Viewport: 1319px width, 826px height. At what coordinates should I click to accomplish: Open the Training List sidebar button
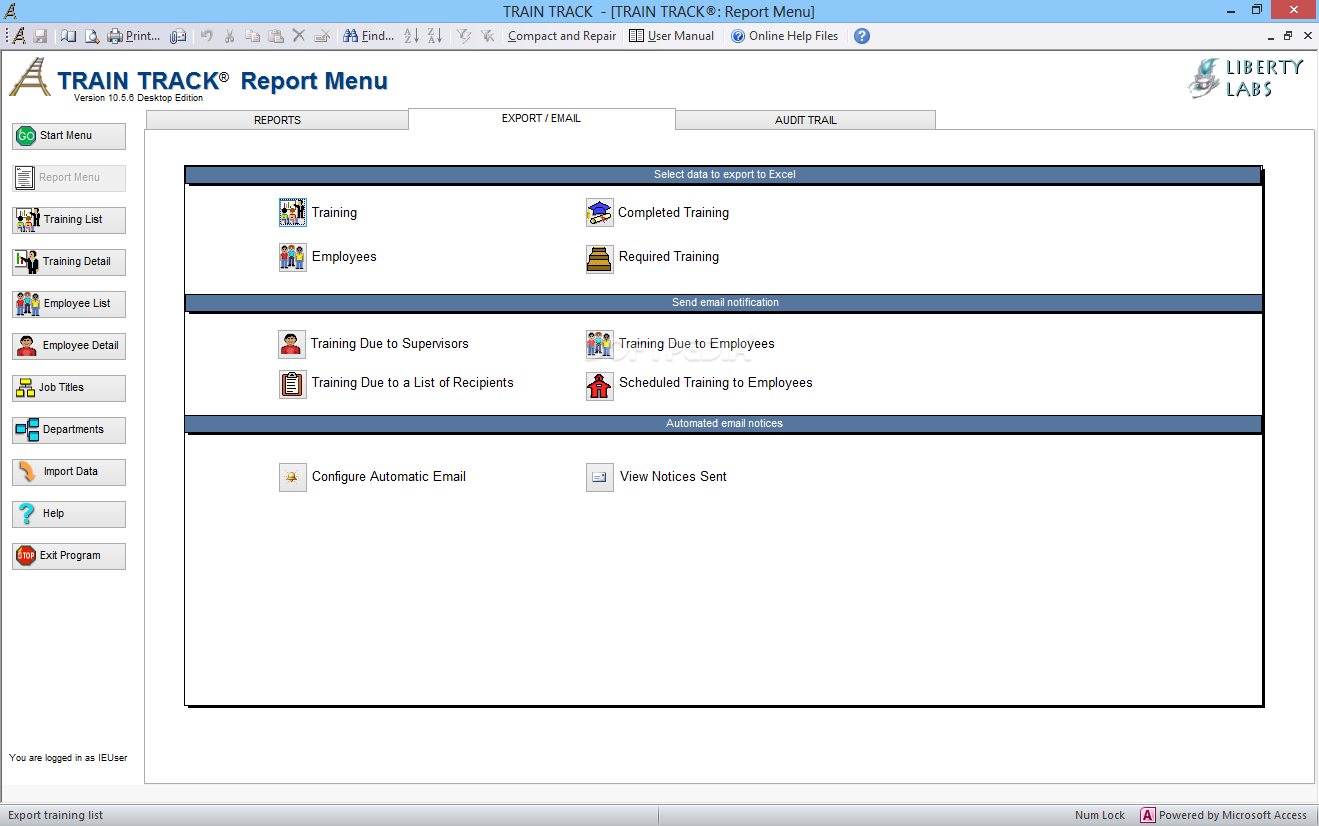click(69, 220)
